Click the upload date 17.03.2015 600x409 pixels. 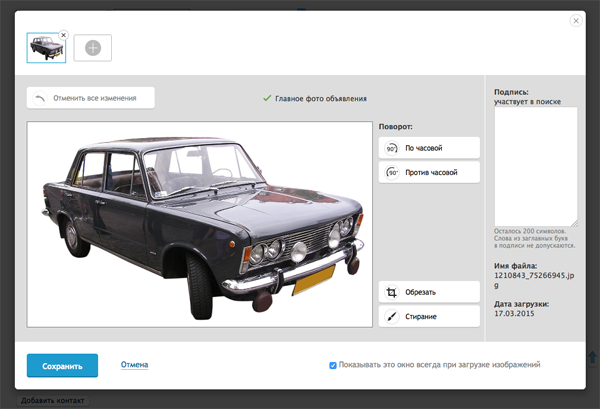(x=514, y=314)
